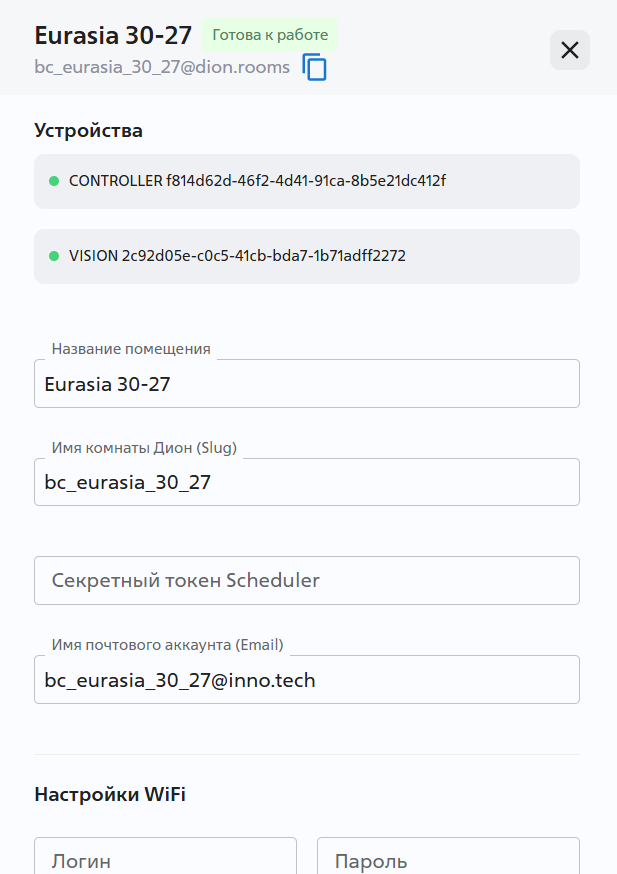Copy the dion.rooms address with the copy icon

[x=315, y=68]
